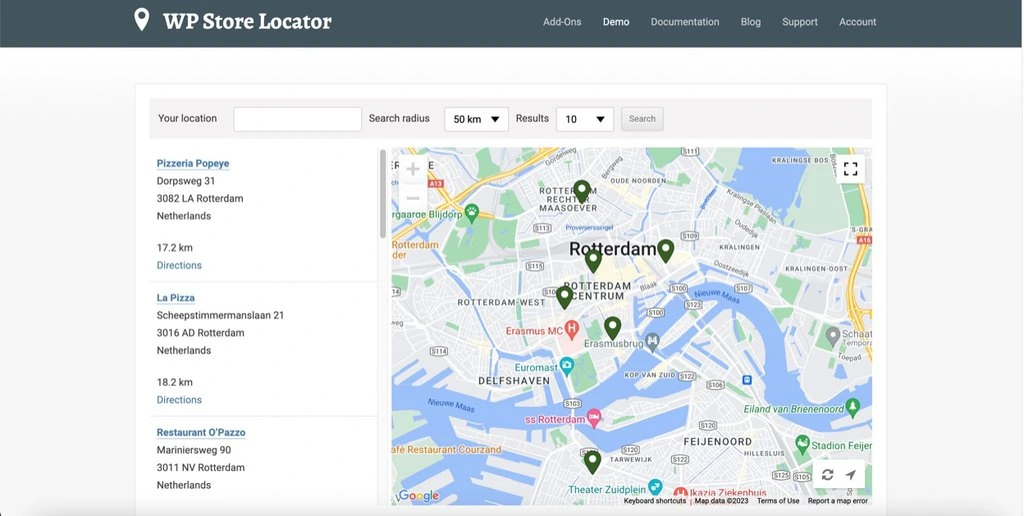Click the Eiland van Brienenoord tree icon
Viewport: 1024px width, 516px height.
coord(852,408)
